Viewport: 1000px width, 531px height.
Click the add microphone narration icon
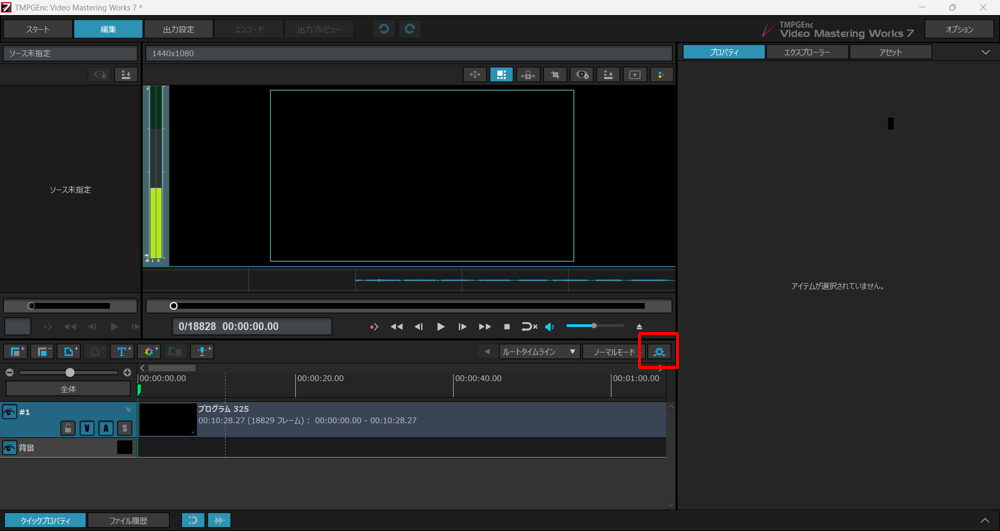[202, 351]
